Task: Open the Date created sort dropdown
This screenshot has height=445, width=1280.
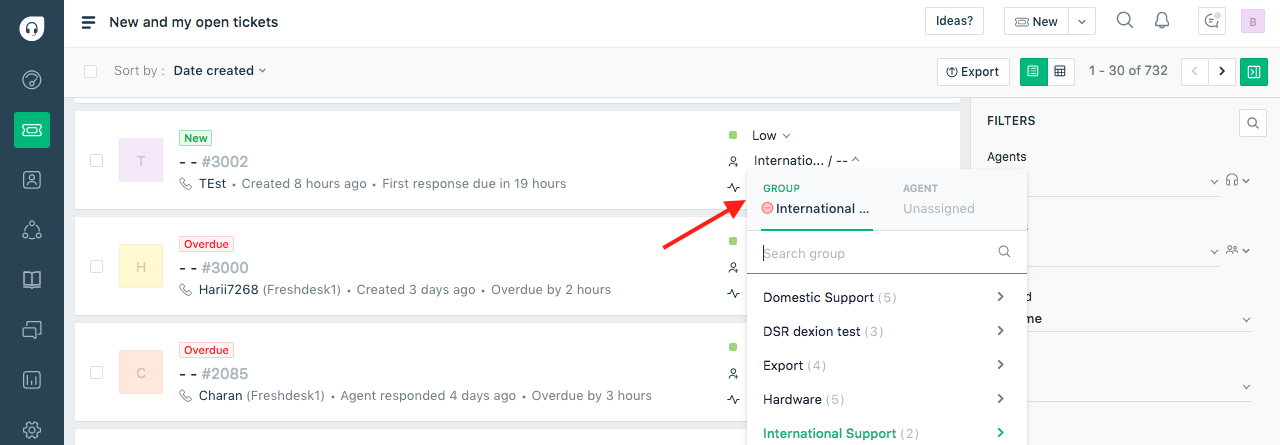Action: [220, 71]
